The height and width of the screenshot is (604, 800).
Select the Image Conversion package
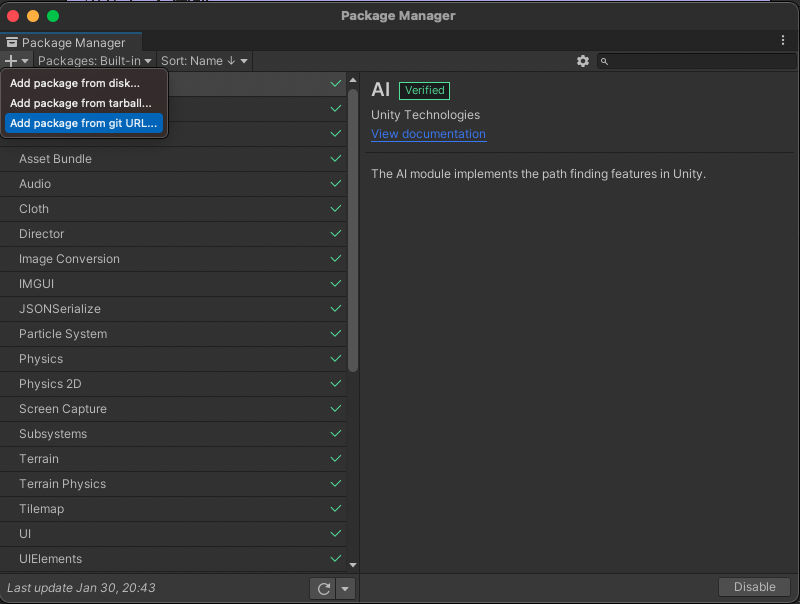[173, 259]
